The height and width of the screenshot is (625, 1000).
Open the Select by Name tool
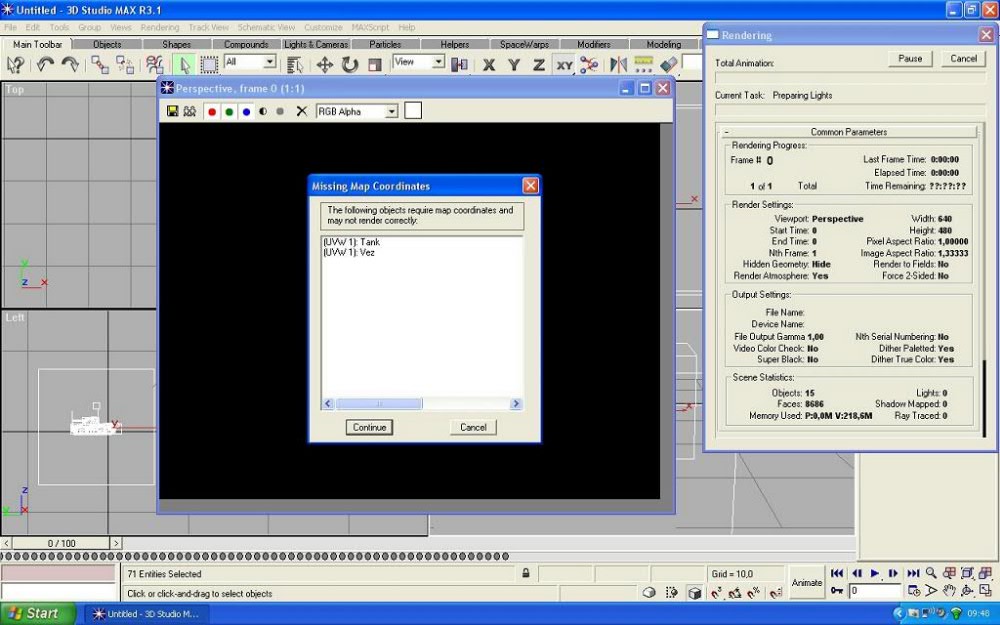pyautogui.click(x=294, y=64)
